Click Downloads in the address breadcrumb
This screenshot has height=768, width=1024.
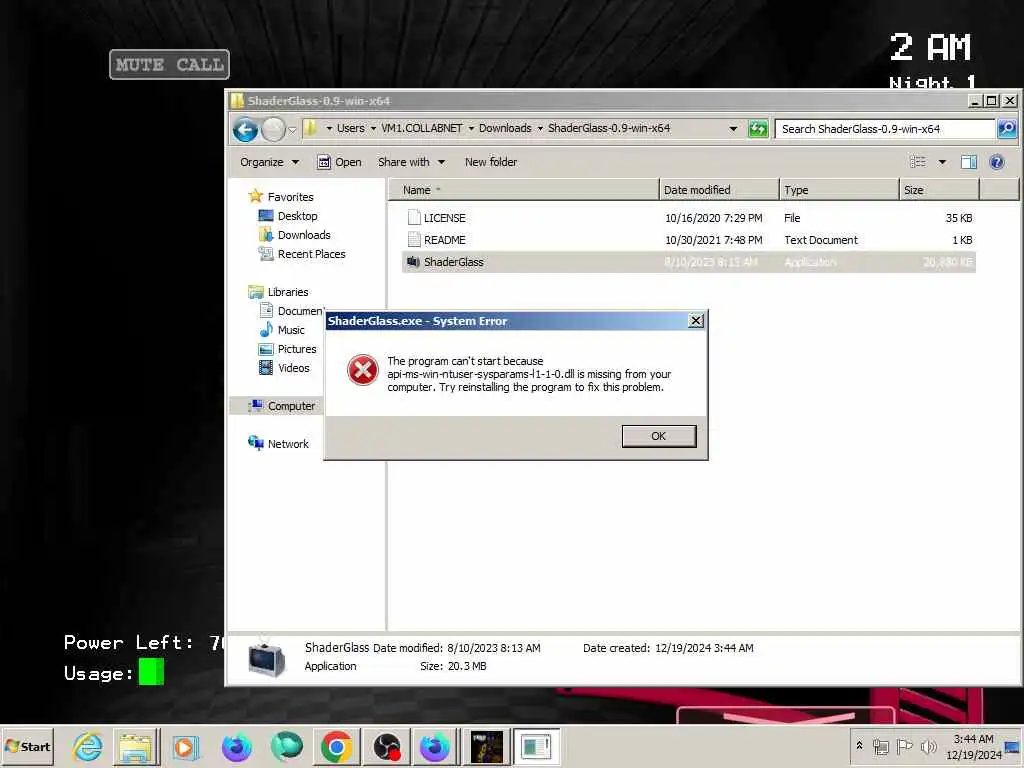pyautogui.click(x=505, y=128)
